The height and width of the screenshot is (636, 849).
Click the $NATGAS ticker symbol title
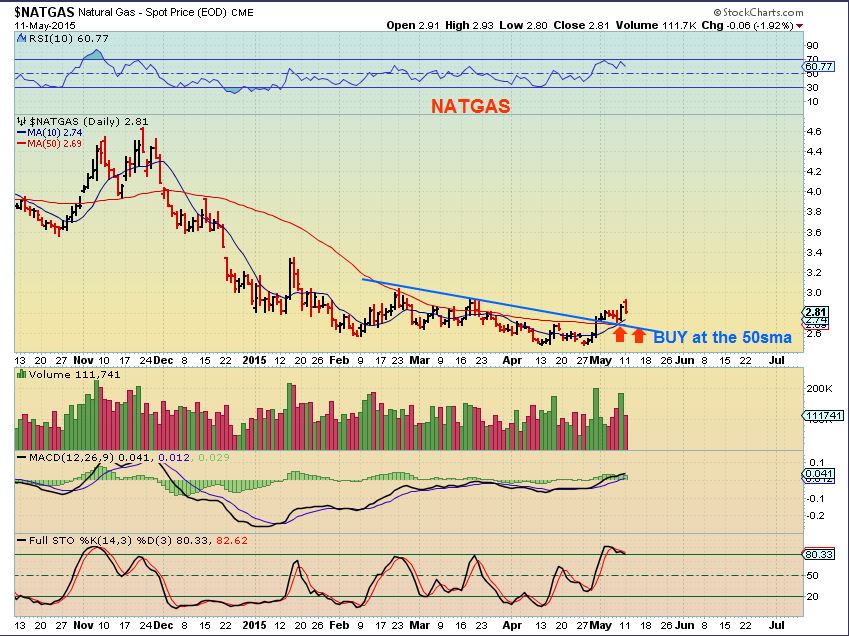(44, 11)
